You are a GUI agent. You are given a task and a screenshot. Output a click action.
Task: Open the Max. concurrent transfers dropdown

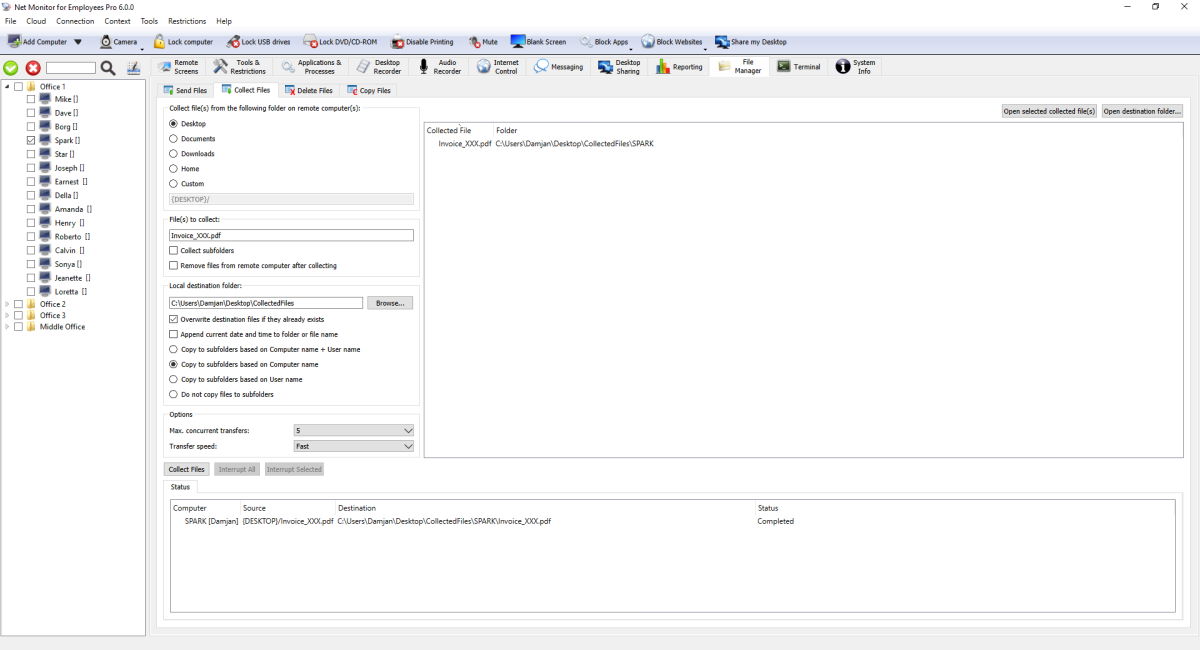[x=353, y=430]
